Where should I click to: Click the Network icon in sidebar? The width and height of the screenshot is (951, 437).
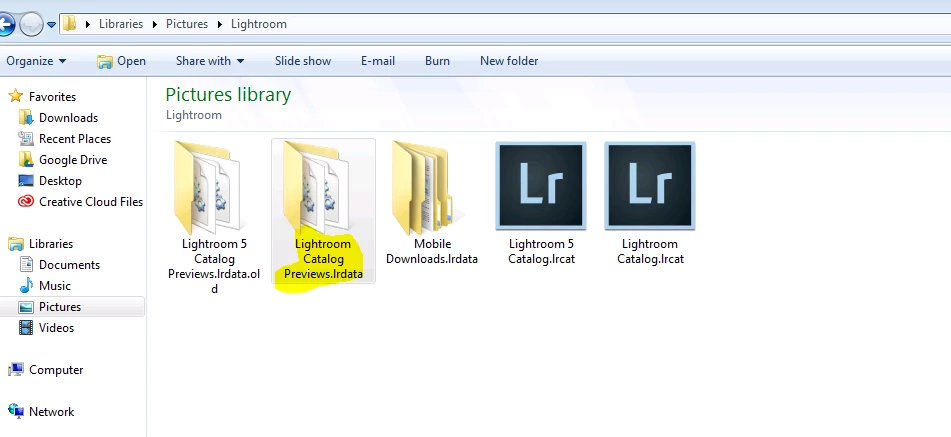click(x=16, y=412)
